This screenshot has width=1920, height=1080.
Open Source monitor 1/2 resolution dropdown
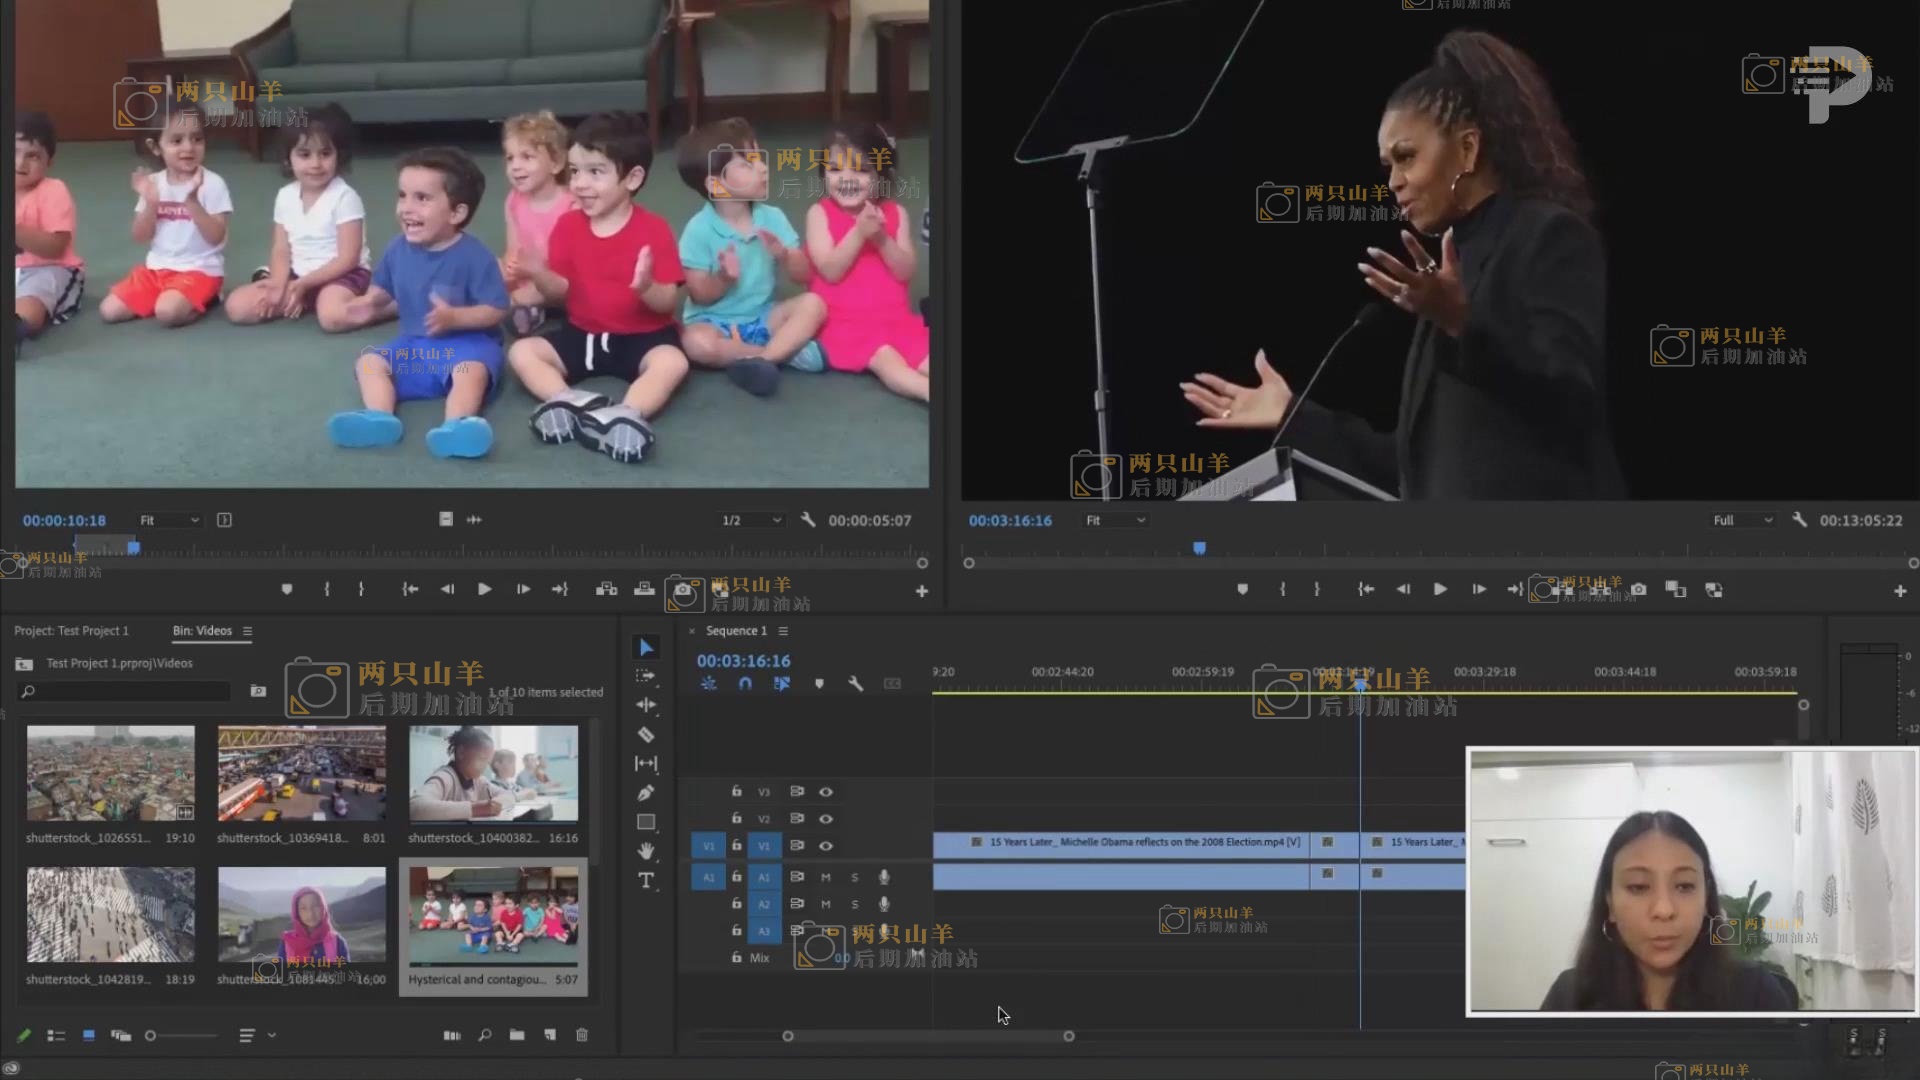751,520
